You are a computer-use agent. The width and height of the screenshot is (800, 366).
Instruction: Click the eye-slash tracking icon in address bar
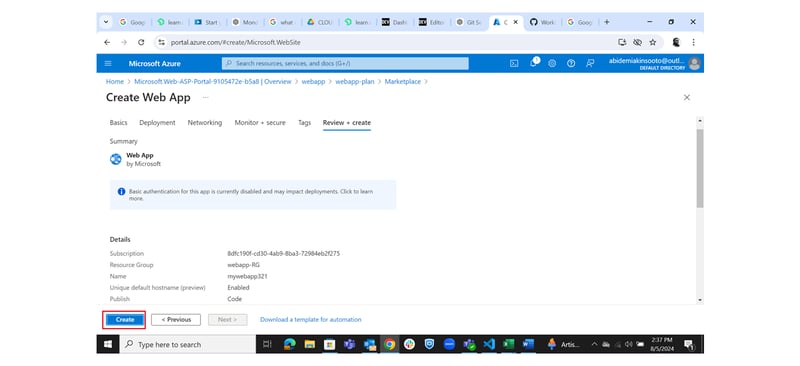click(x=637, y=42)
